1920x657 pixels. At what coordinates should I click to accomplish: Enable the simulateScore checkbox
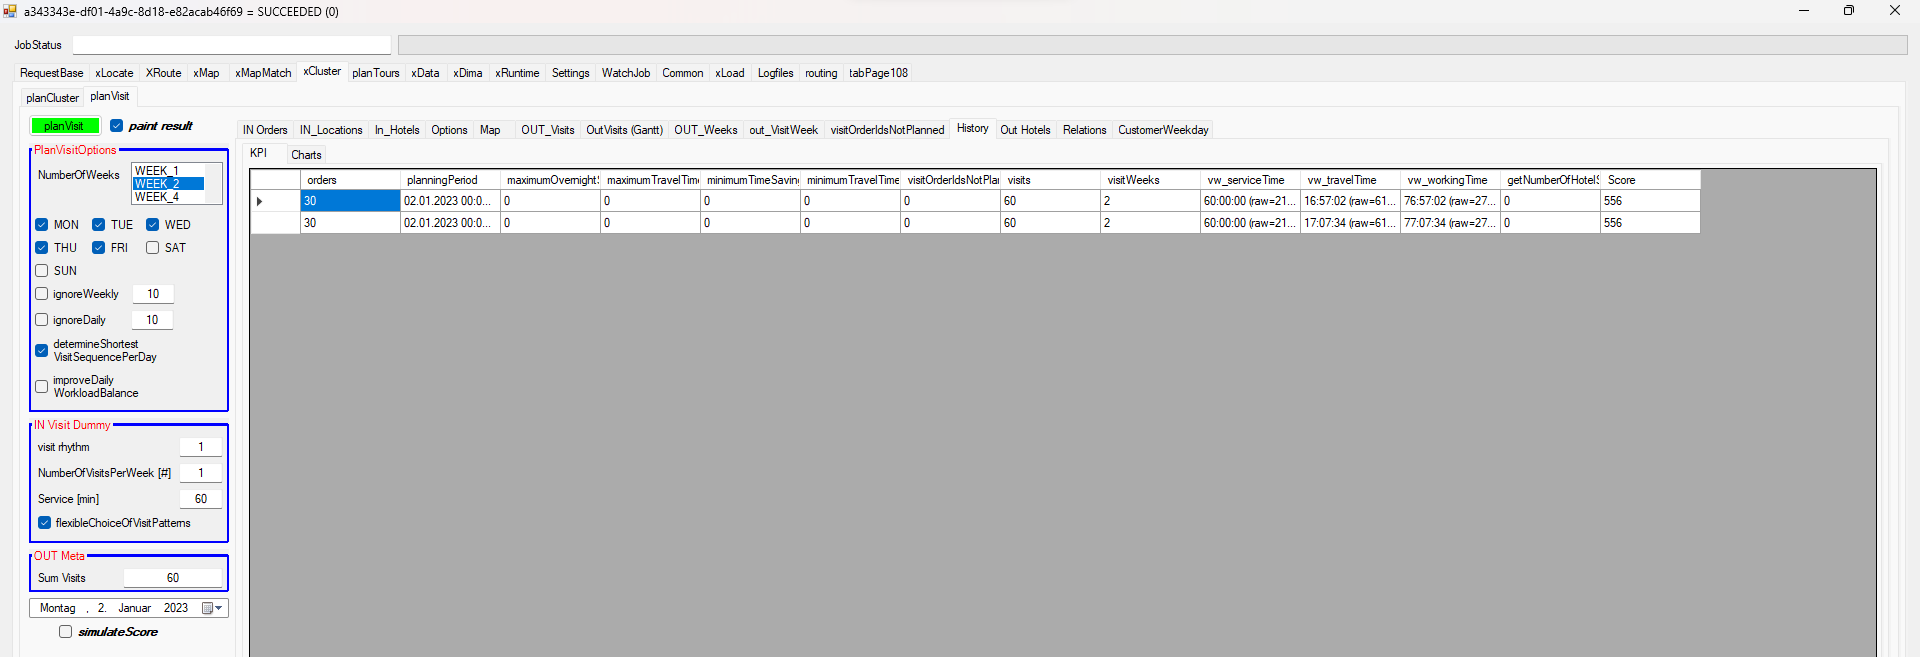coord(66,632)
